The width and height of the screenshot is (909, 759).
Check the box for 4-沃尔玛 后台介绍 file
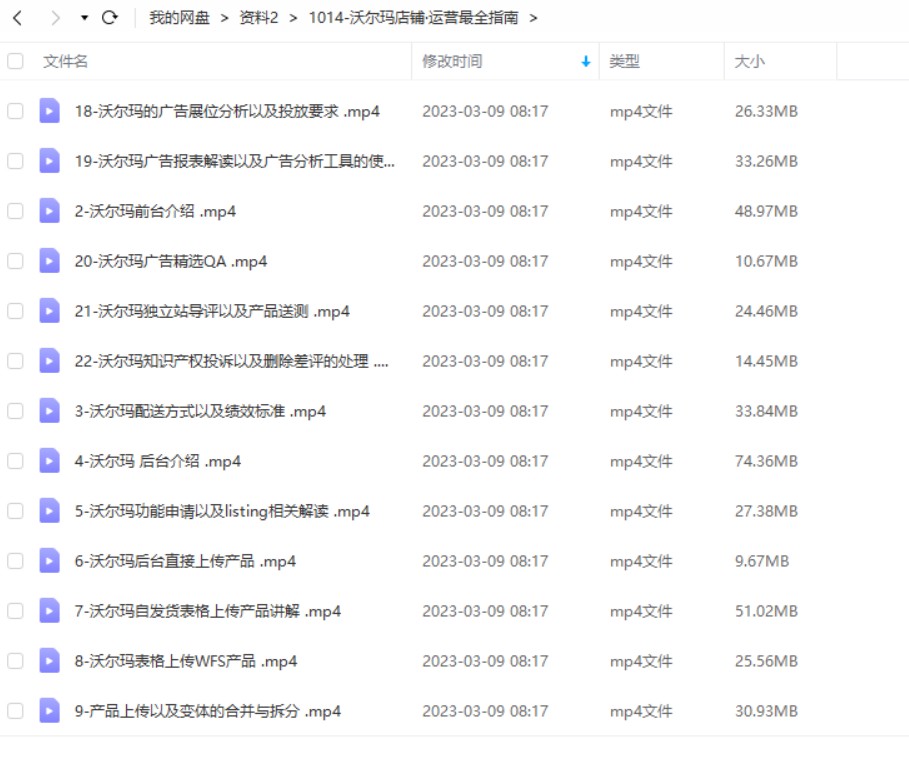coord(15,461)
